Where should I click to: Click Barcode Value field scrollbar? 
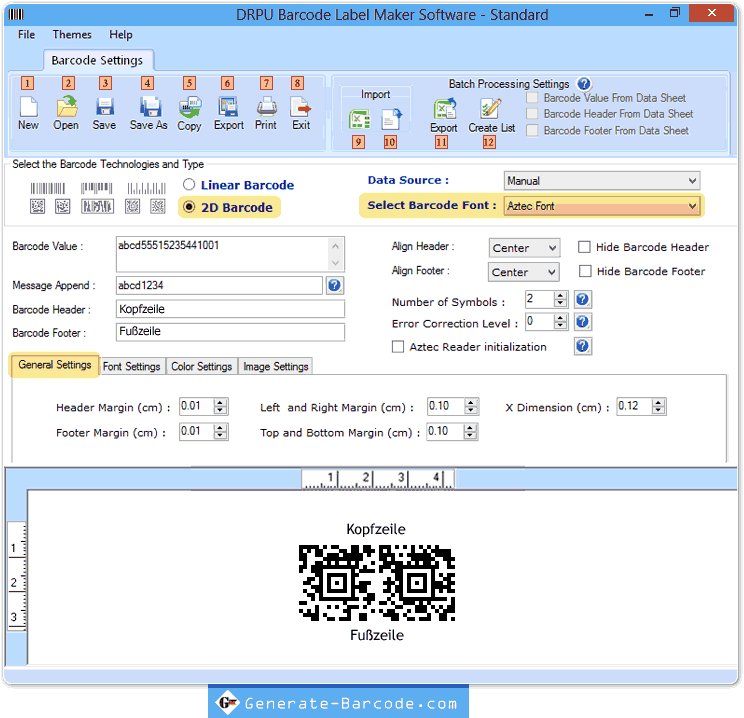pos(335,254)
